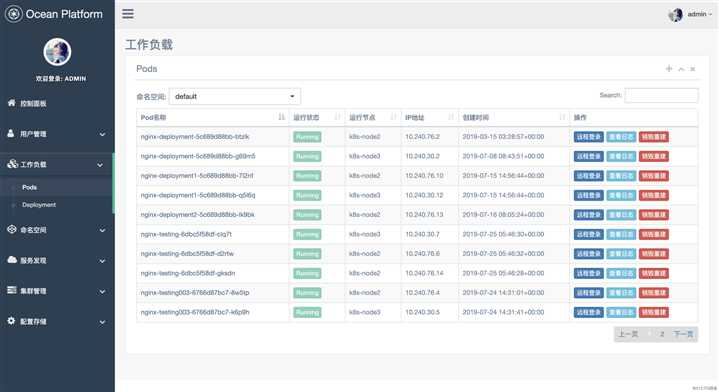Click IP address 10.240.30.7
The image size is (719, 392).
[422, 234]
